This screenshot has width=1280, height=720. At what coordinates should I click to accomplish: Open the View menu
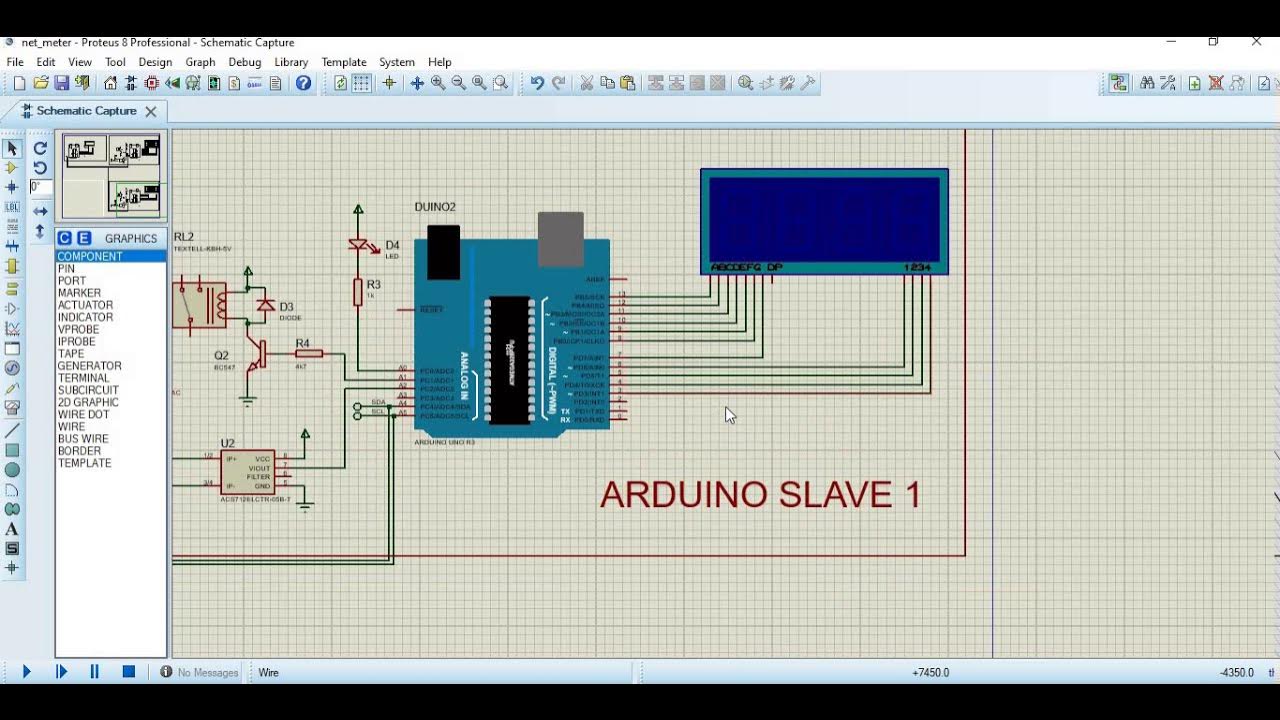point(80,62)
